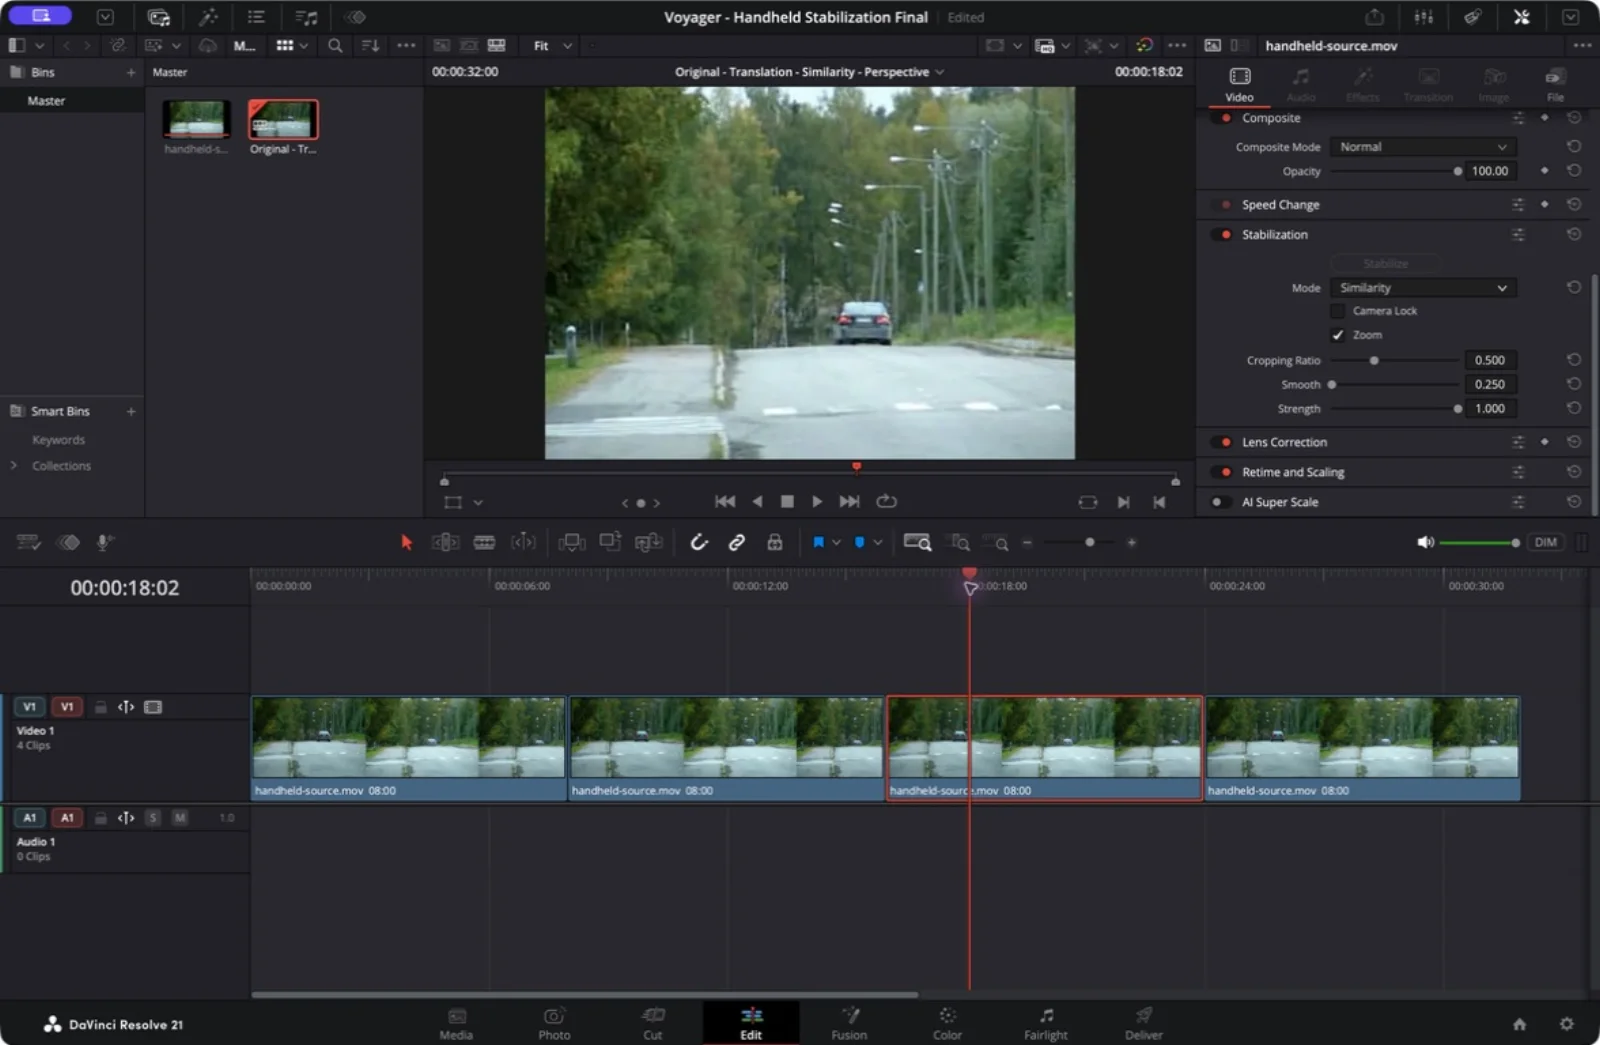Image resolution: width=1600 pixels, height=1045 pixels.
Task: Toggle timeline Snapping magnet icon
Action: [699, 542]
